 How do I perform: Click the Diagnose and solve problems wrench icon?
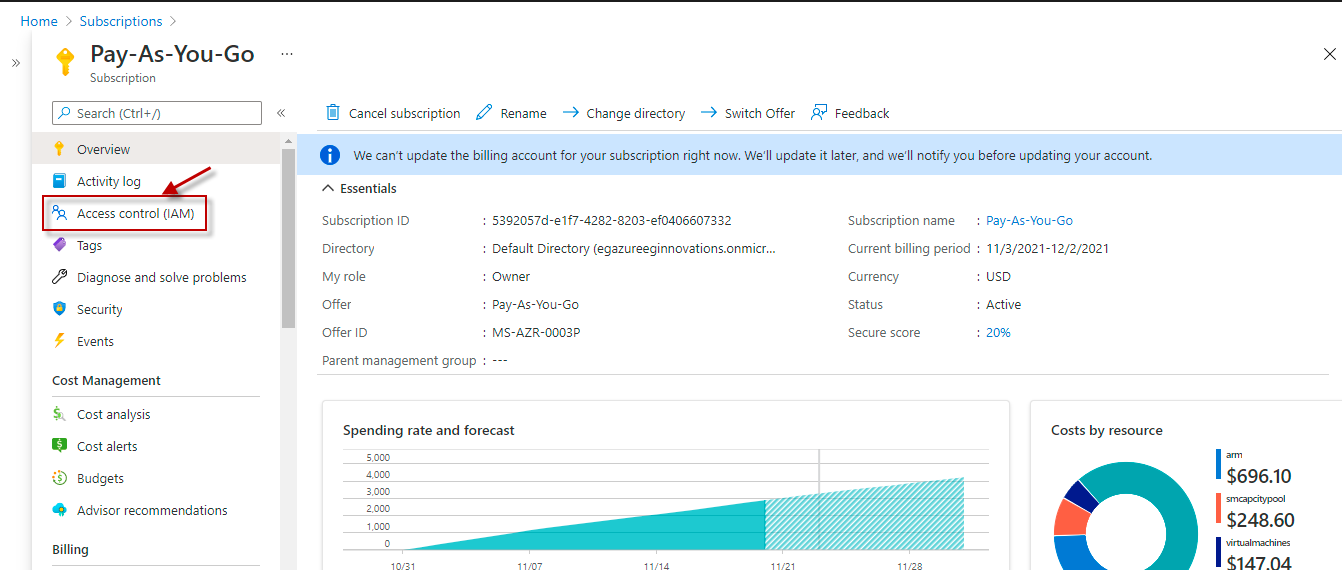(60, 277)
